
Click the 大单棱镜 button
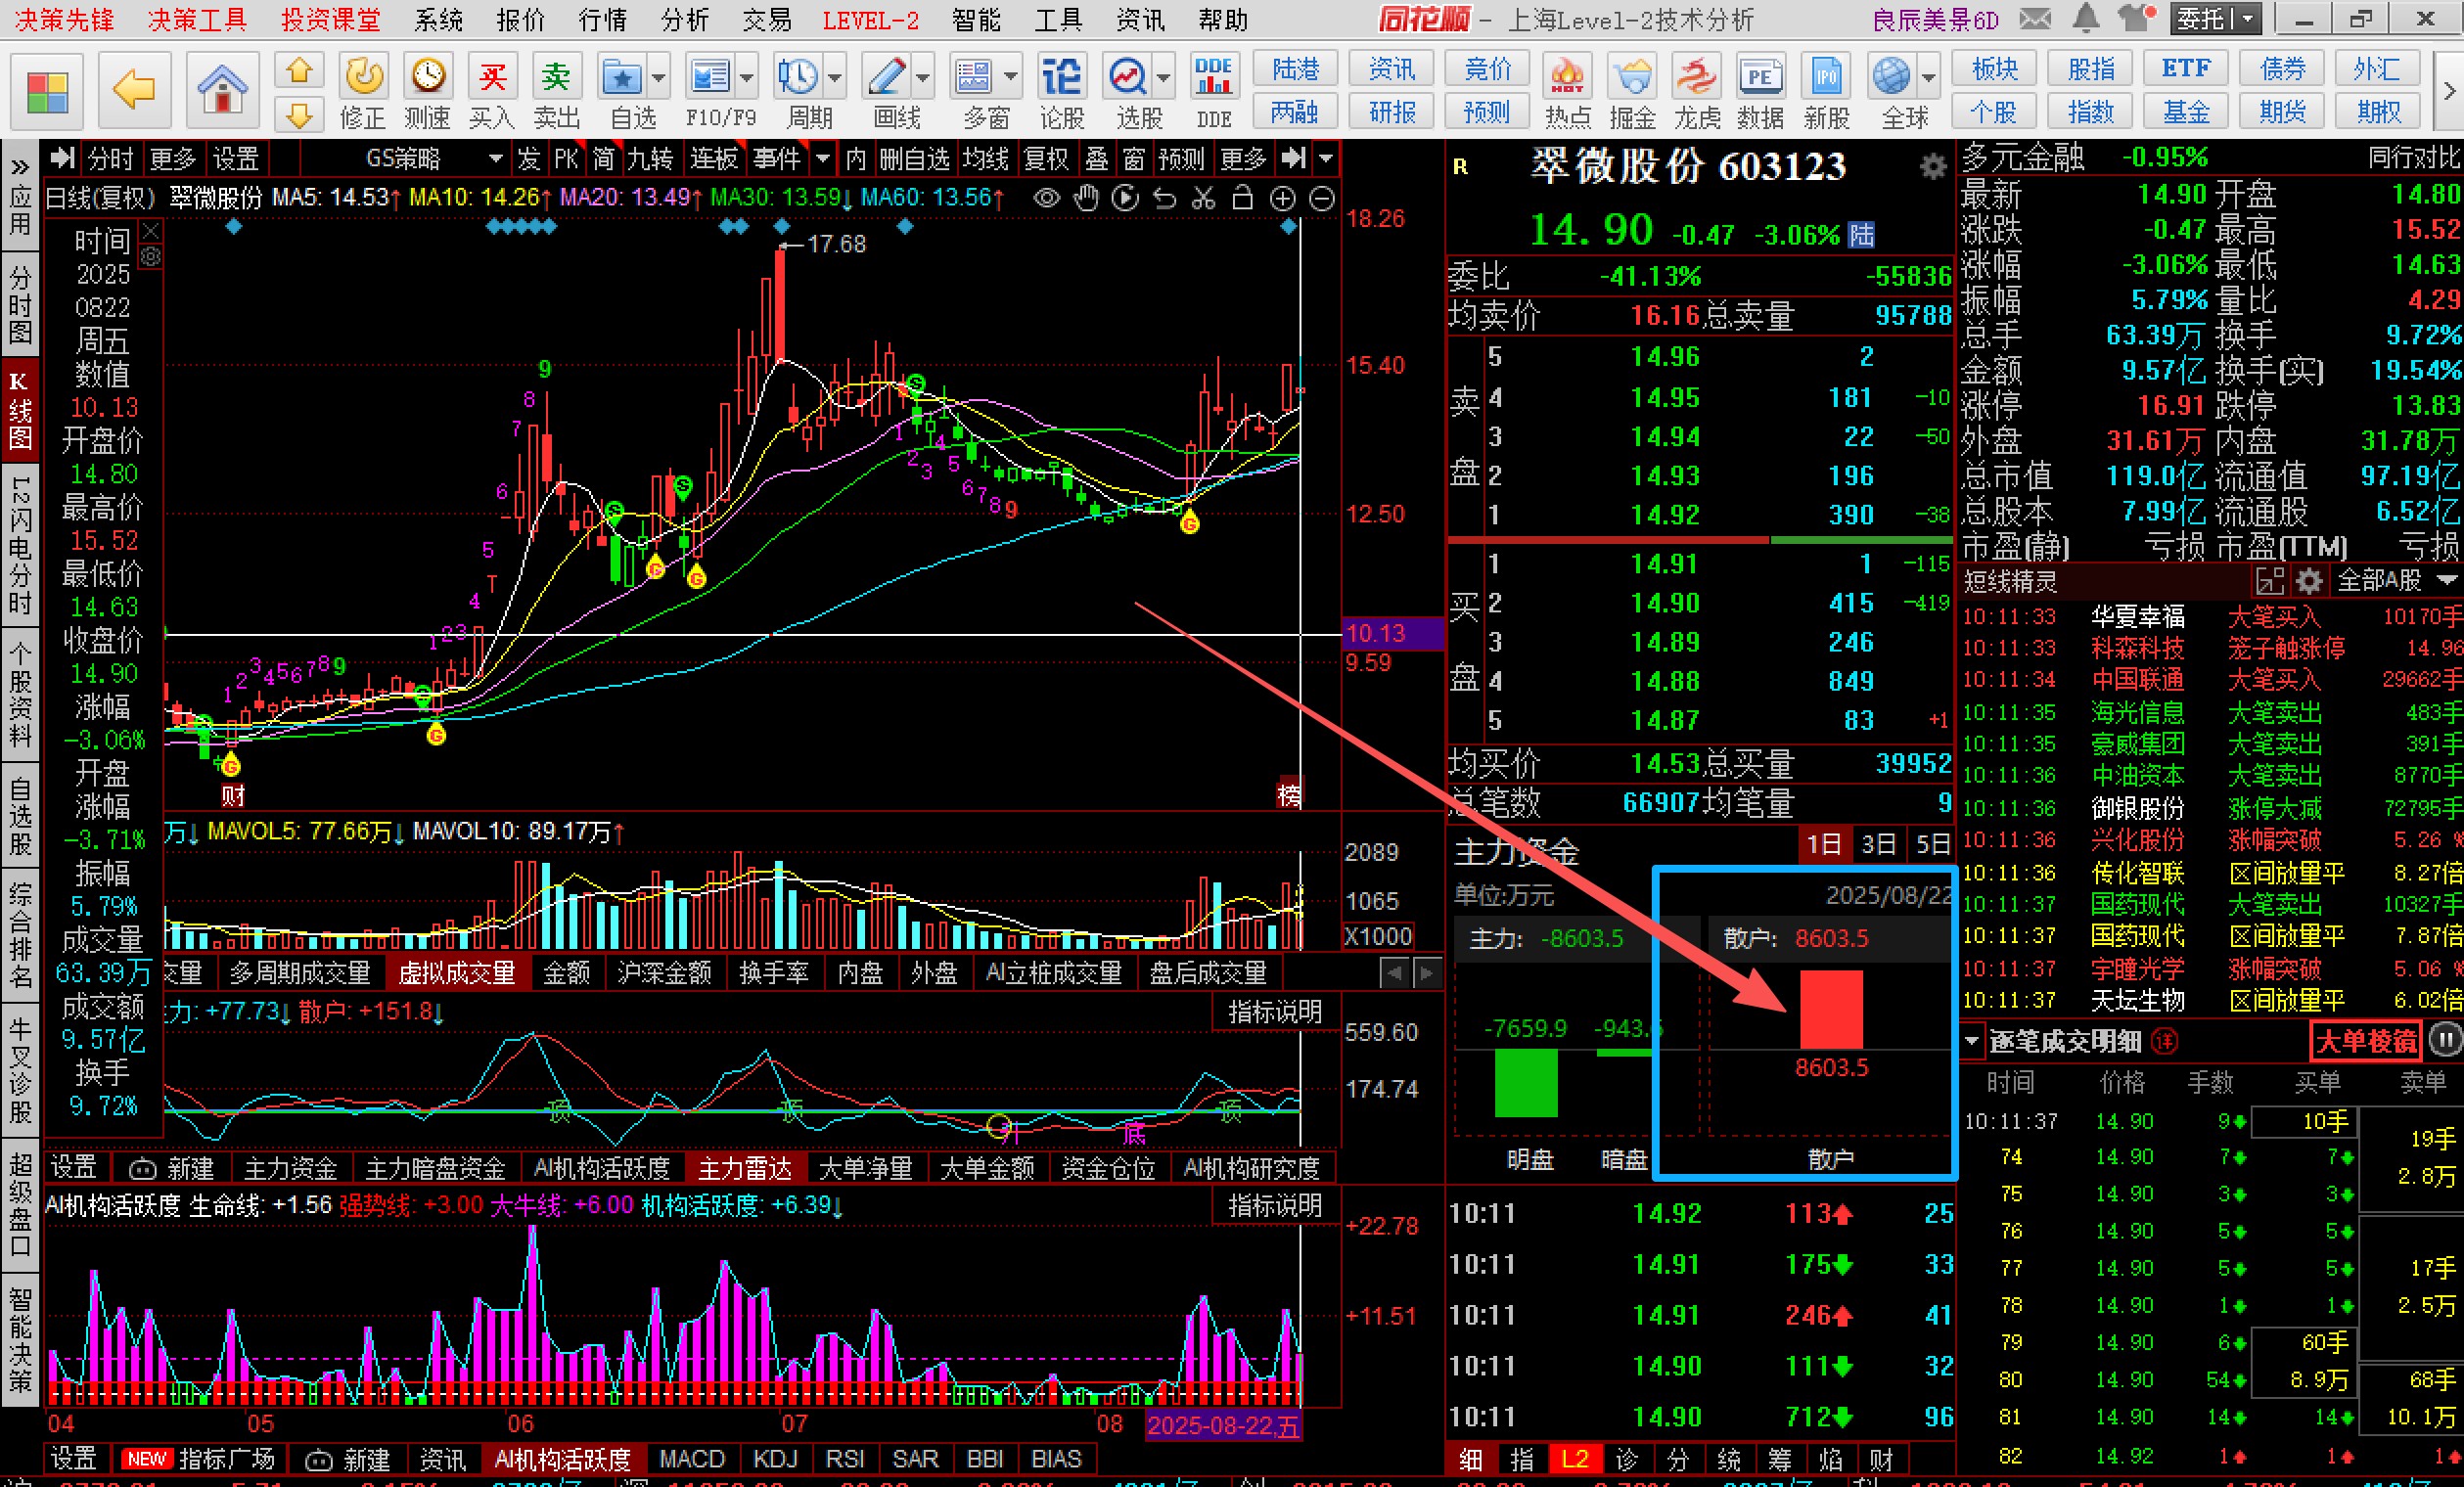(x=2366, y=1041)
